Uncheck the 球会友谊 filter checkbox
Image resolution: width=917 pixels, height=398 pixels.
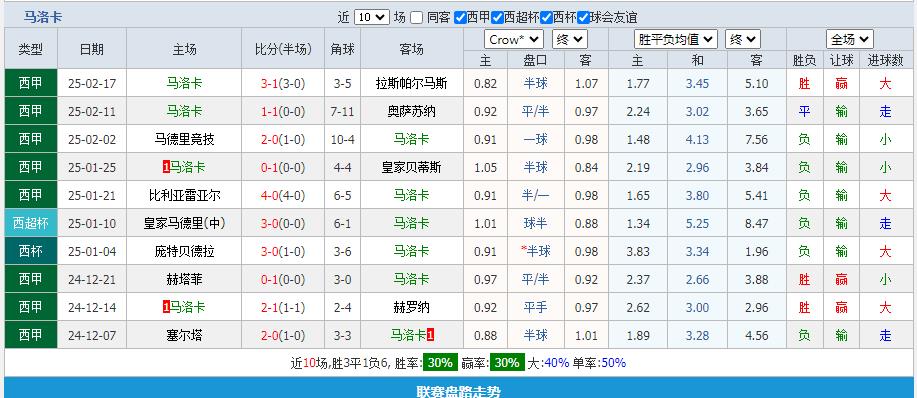click(x=583, y=18)
